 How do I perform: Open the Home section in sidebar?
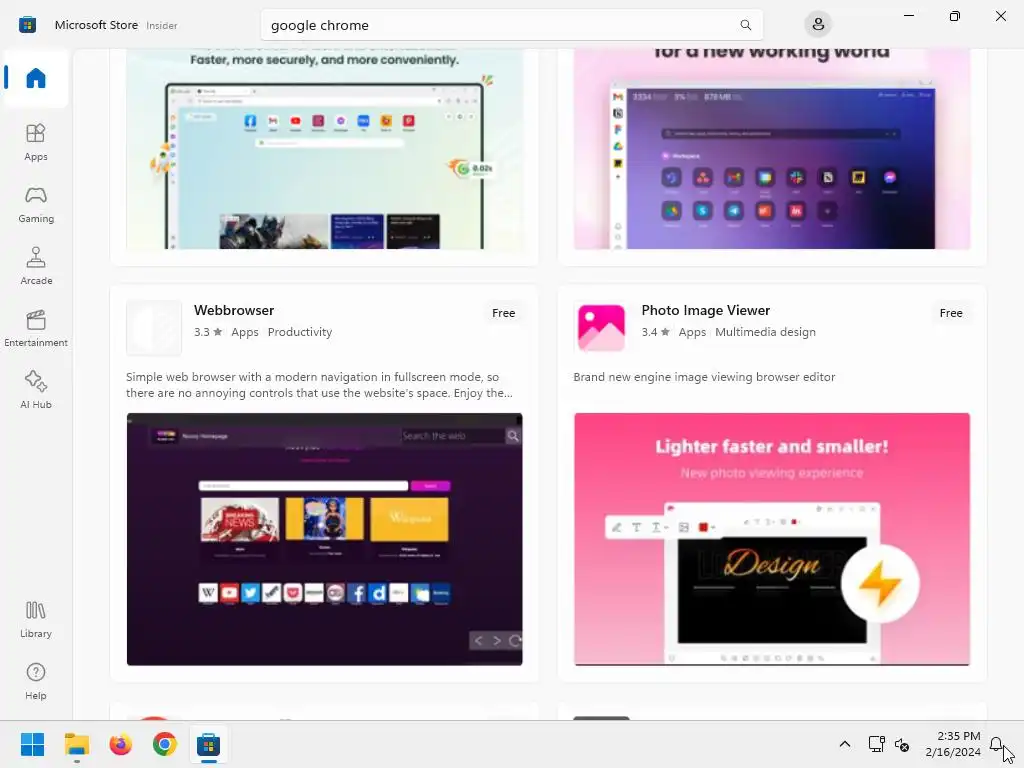pos(36,78)
